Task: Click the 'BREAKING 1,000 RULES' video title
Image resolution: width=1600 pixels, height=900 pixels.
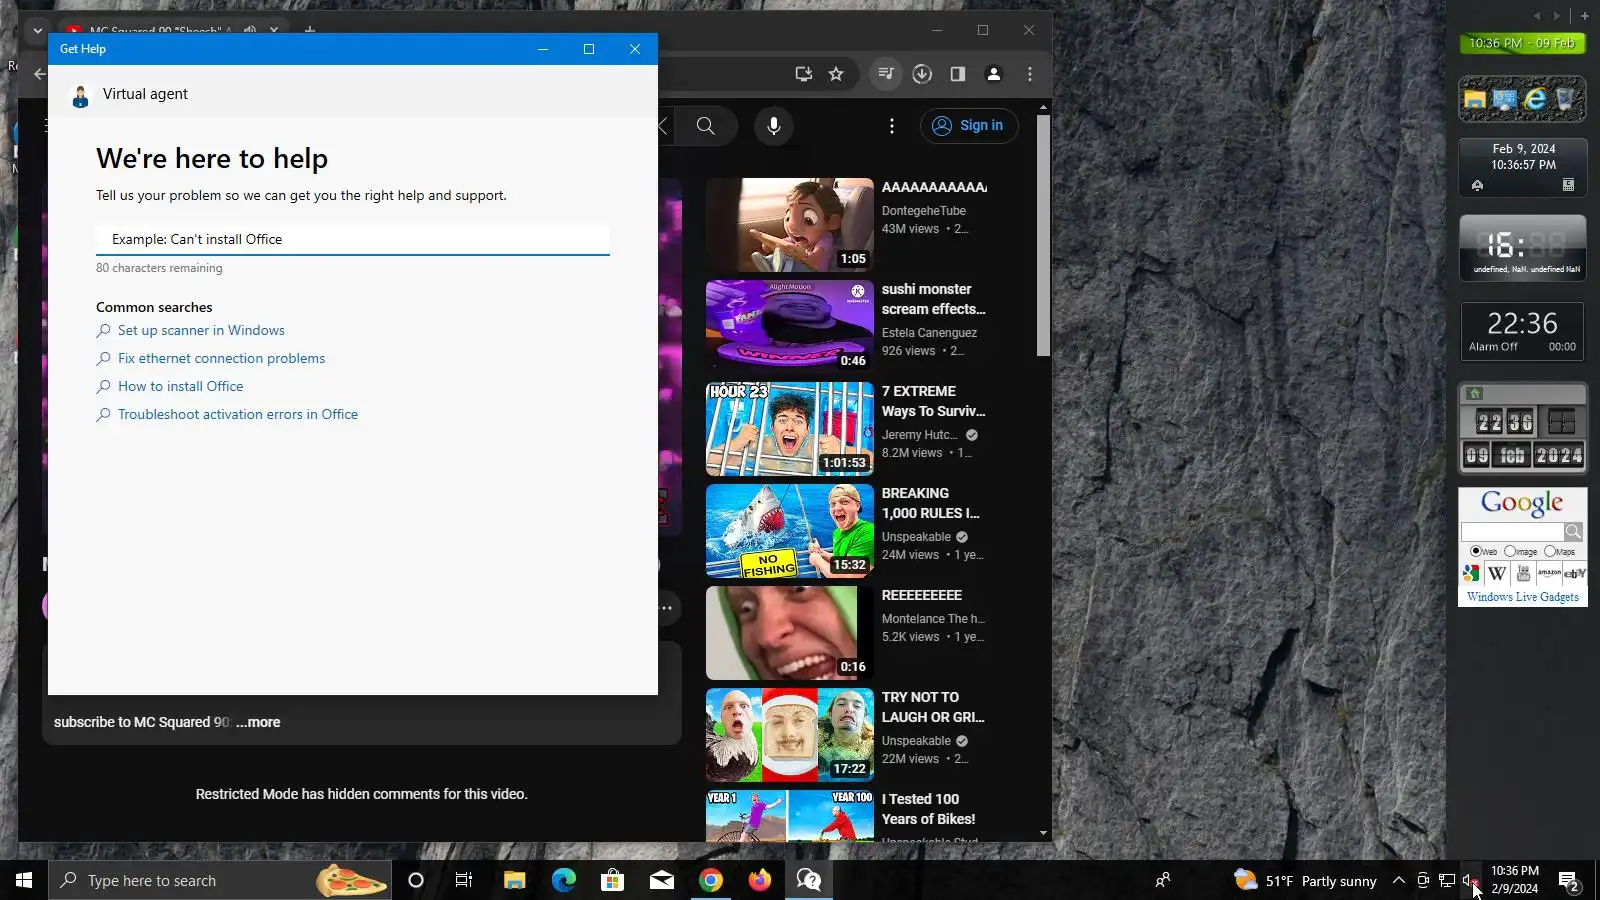Action: click(931, 503)
